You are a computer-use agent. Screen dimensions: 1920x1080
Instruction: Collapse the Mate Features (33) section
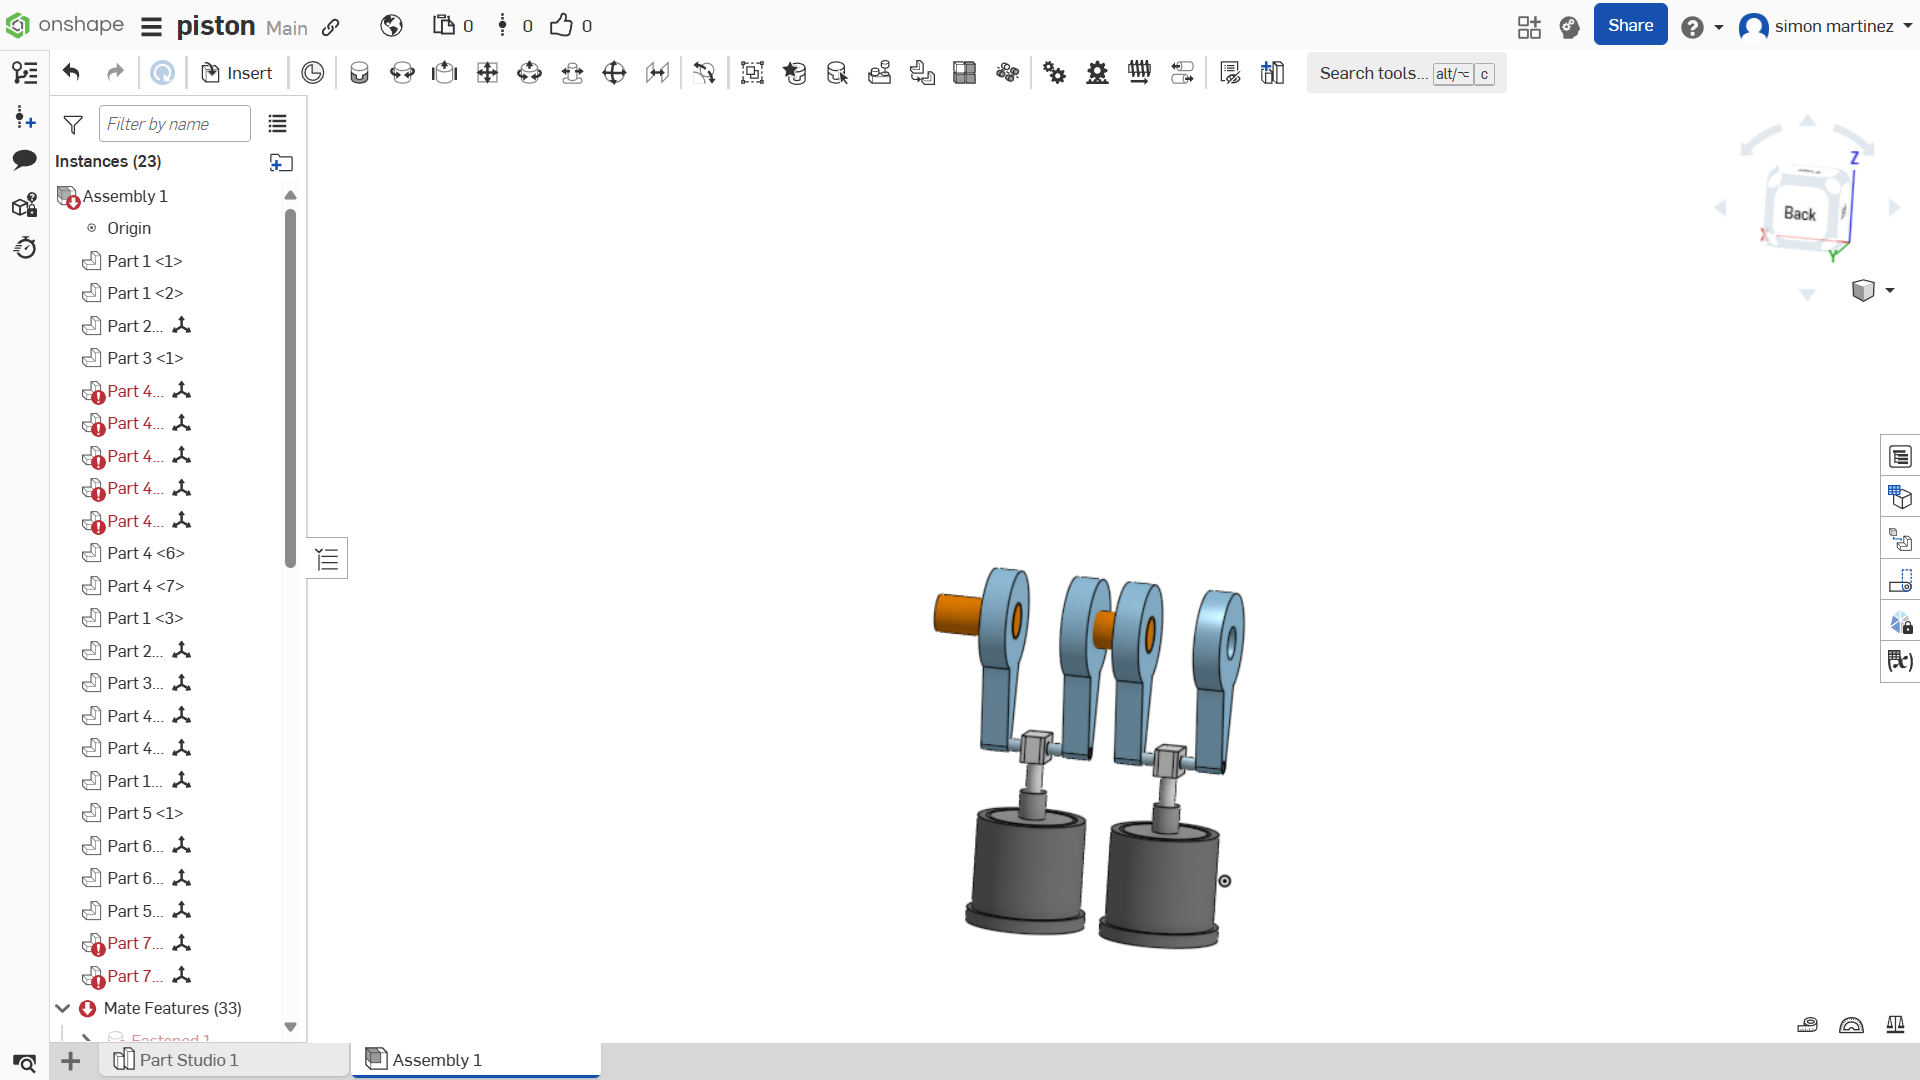pos(62,1008)
